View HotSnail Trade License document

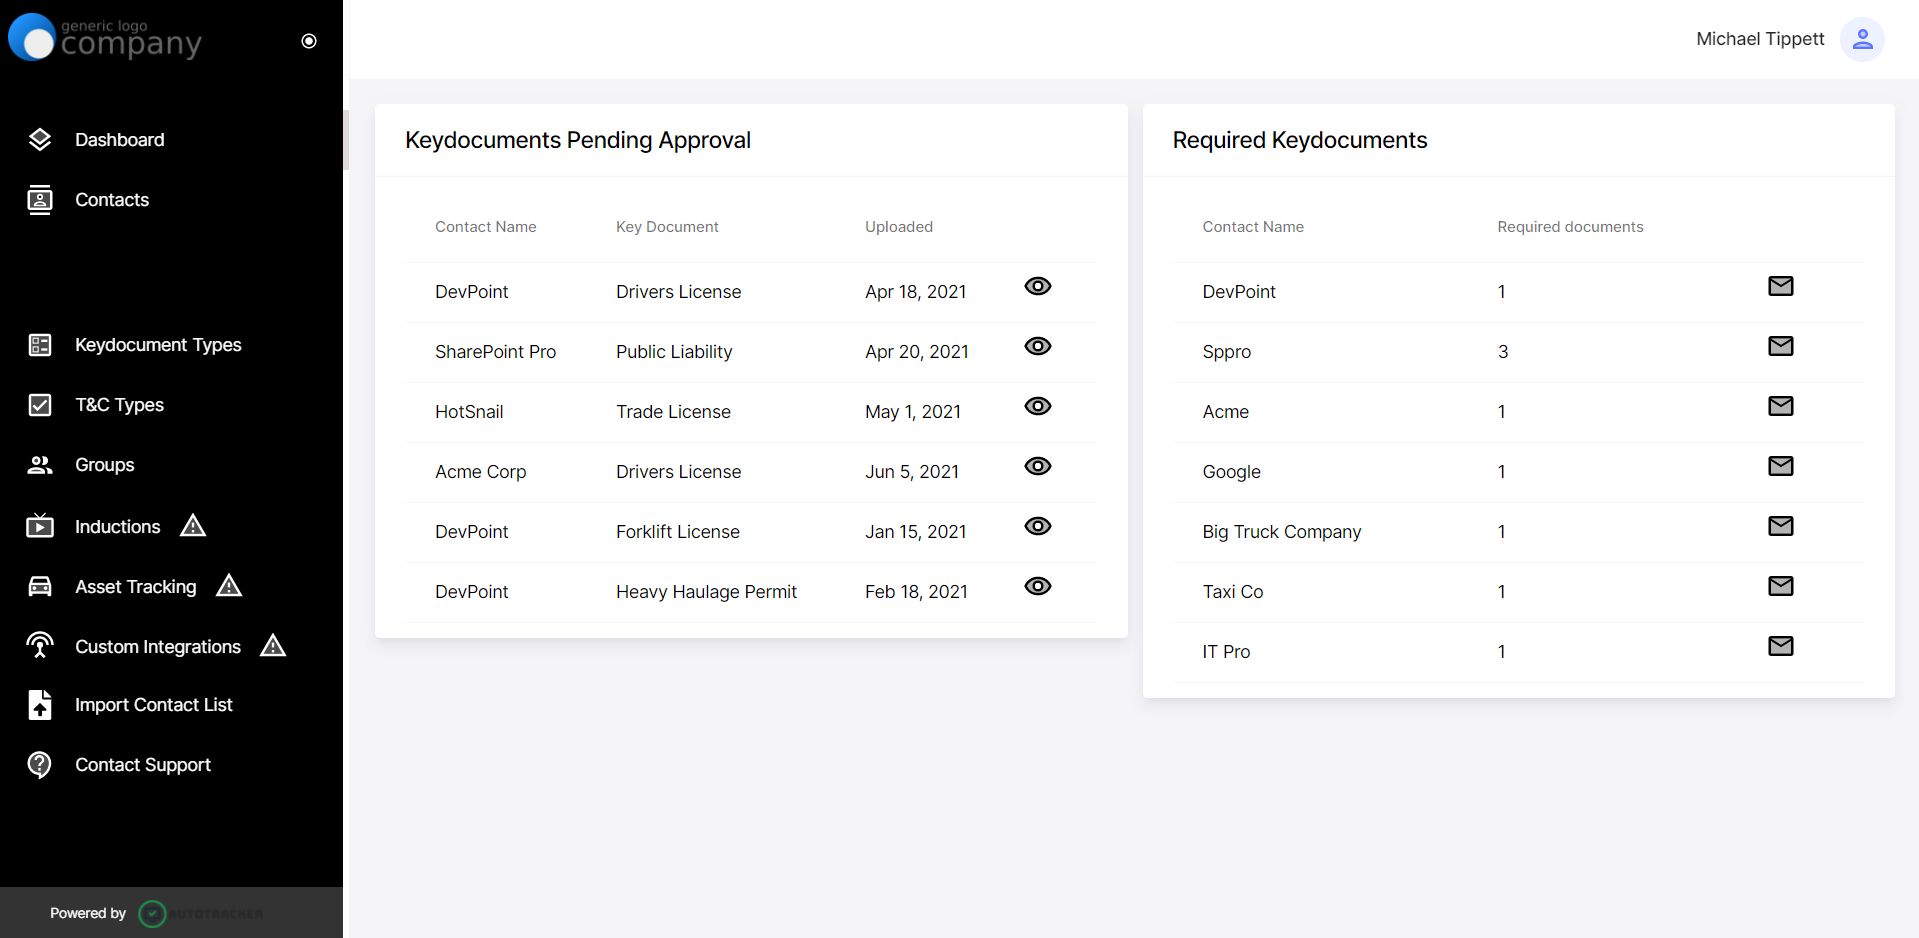pyautogui.click(x=1038, y=407)
